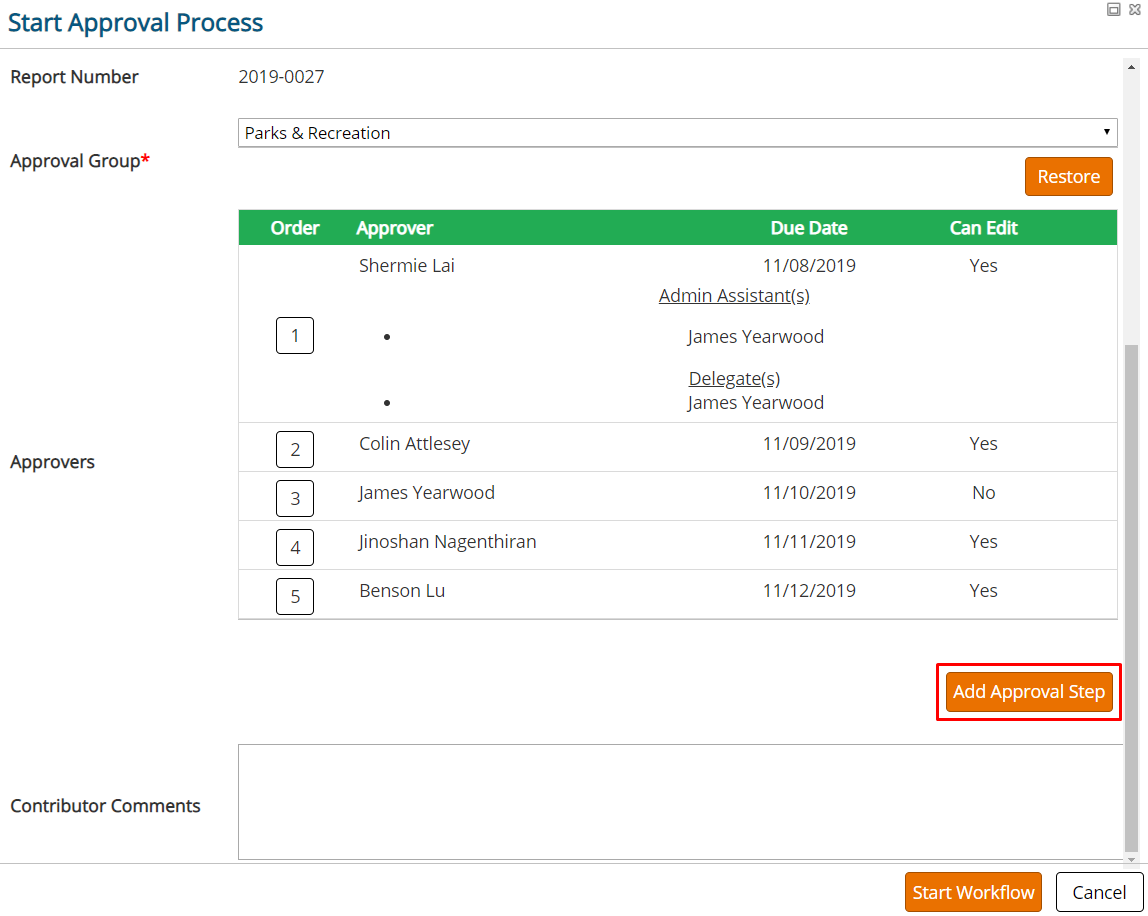Viewport: 1148px width, 916px height.
Task: Click the vertical scrollbar thumb
Action: point(1131,599)
